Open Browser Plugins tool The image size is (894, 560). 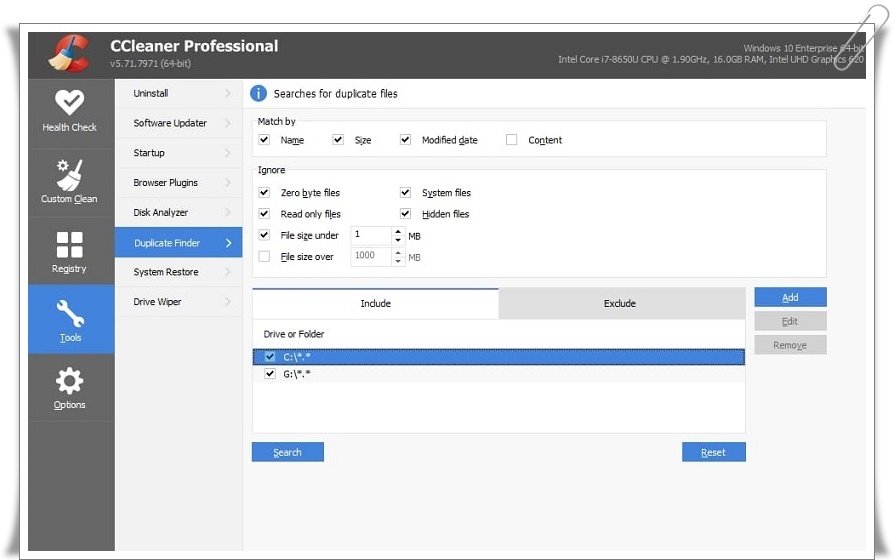pos(178,182)
